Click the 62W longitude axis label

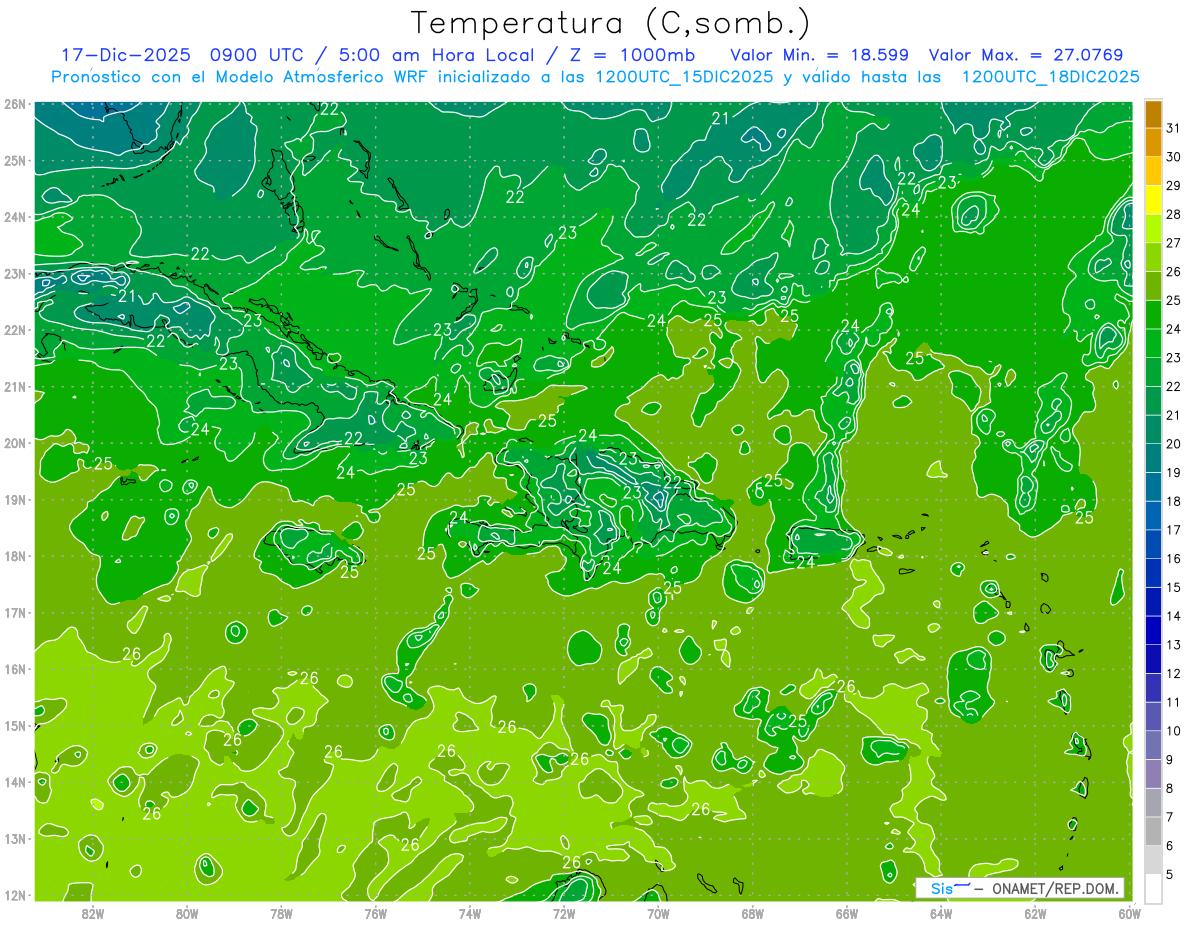pyautogui.click(x=1035, y=913)
